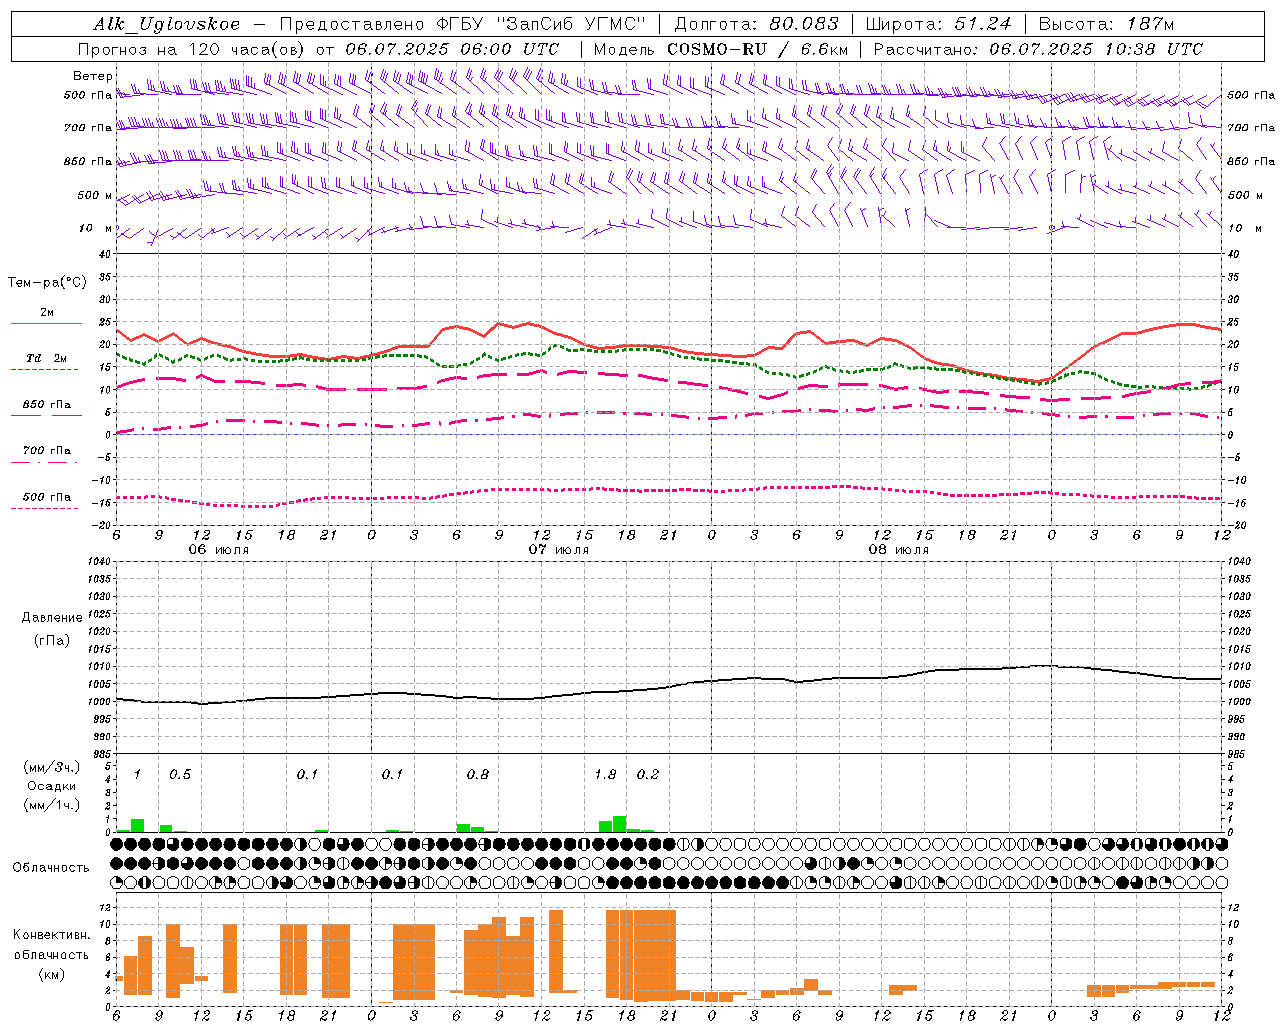This screenshot has width=1280, height=1024.
Task: Click the station name Alk_Uglovskoe in header
Action: pos(167,24)
